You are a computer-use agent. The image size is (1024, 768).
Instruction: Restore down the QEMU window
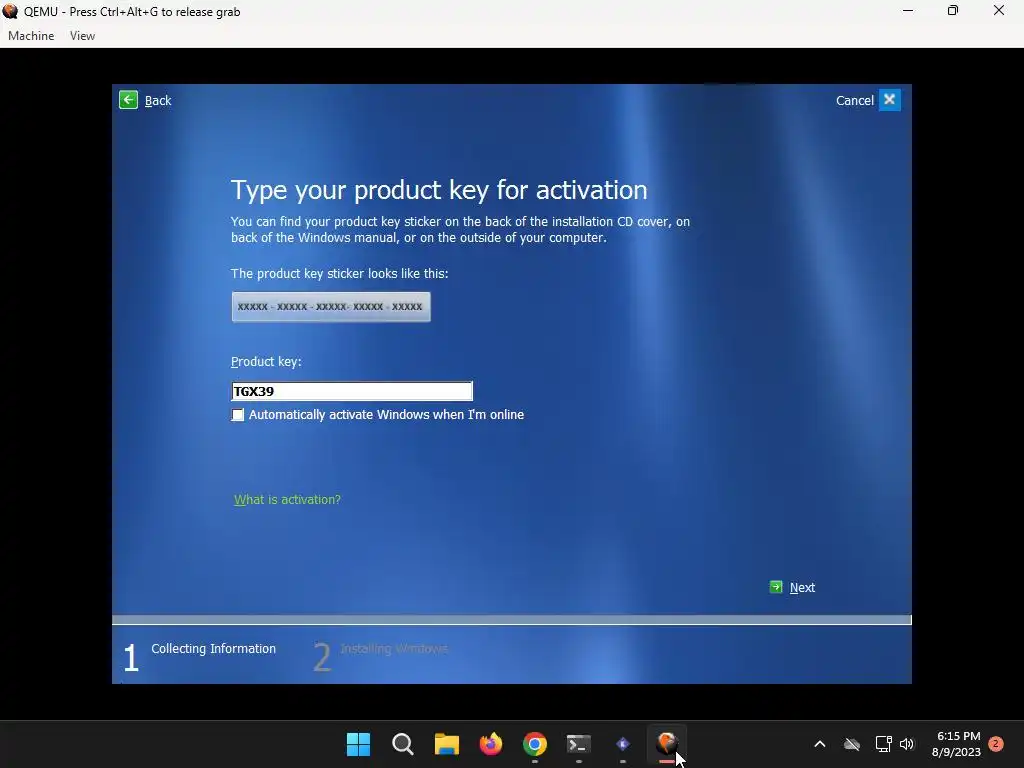953,10
